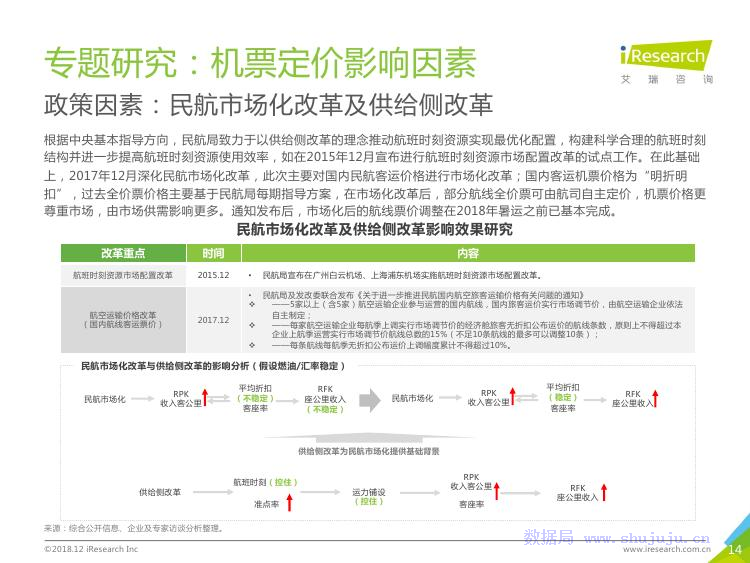750x563 pixels.
Task: Click the label 运力铺设（控住）
Action: [x=369, y=497]
